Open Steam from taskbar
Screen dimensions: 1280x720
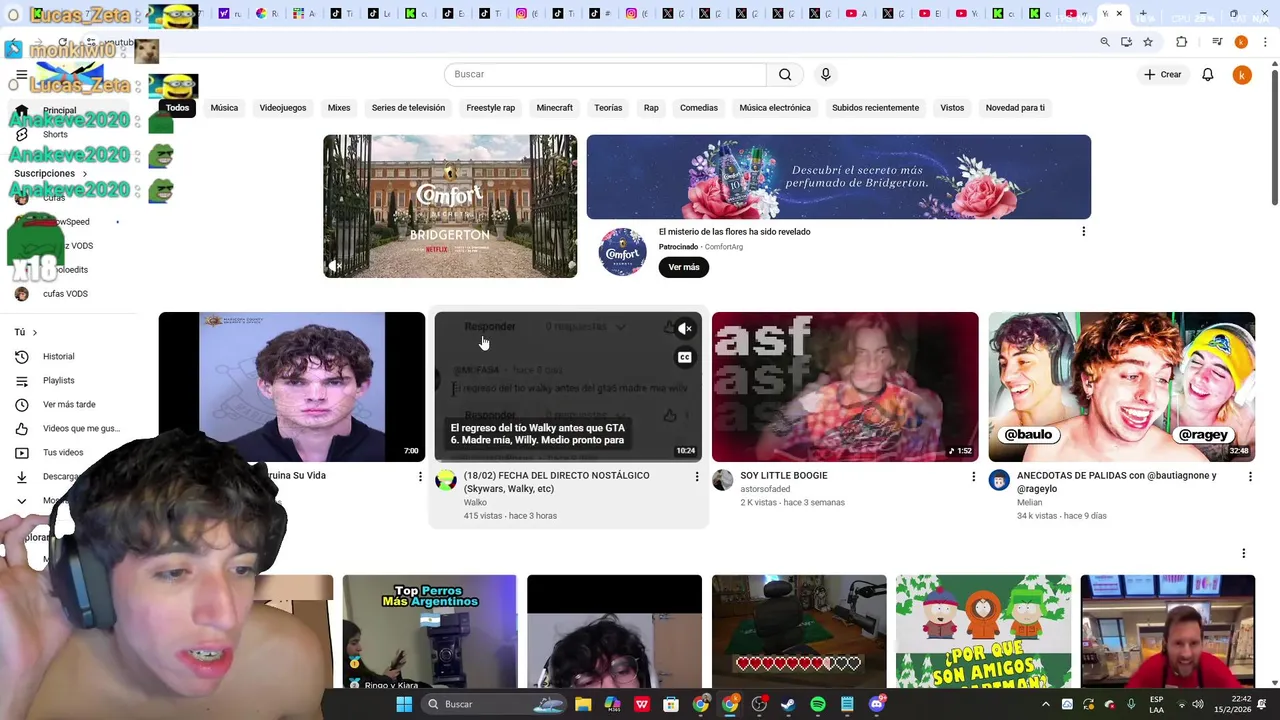789,704
